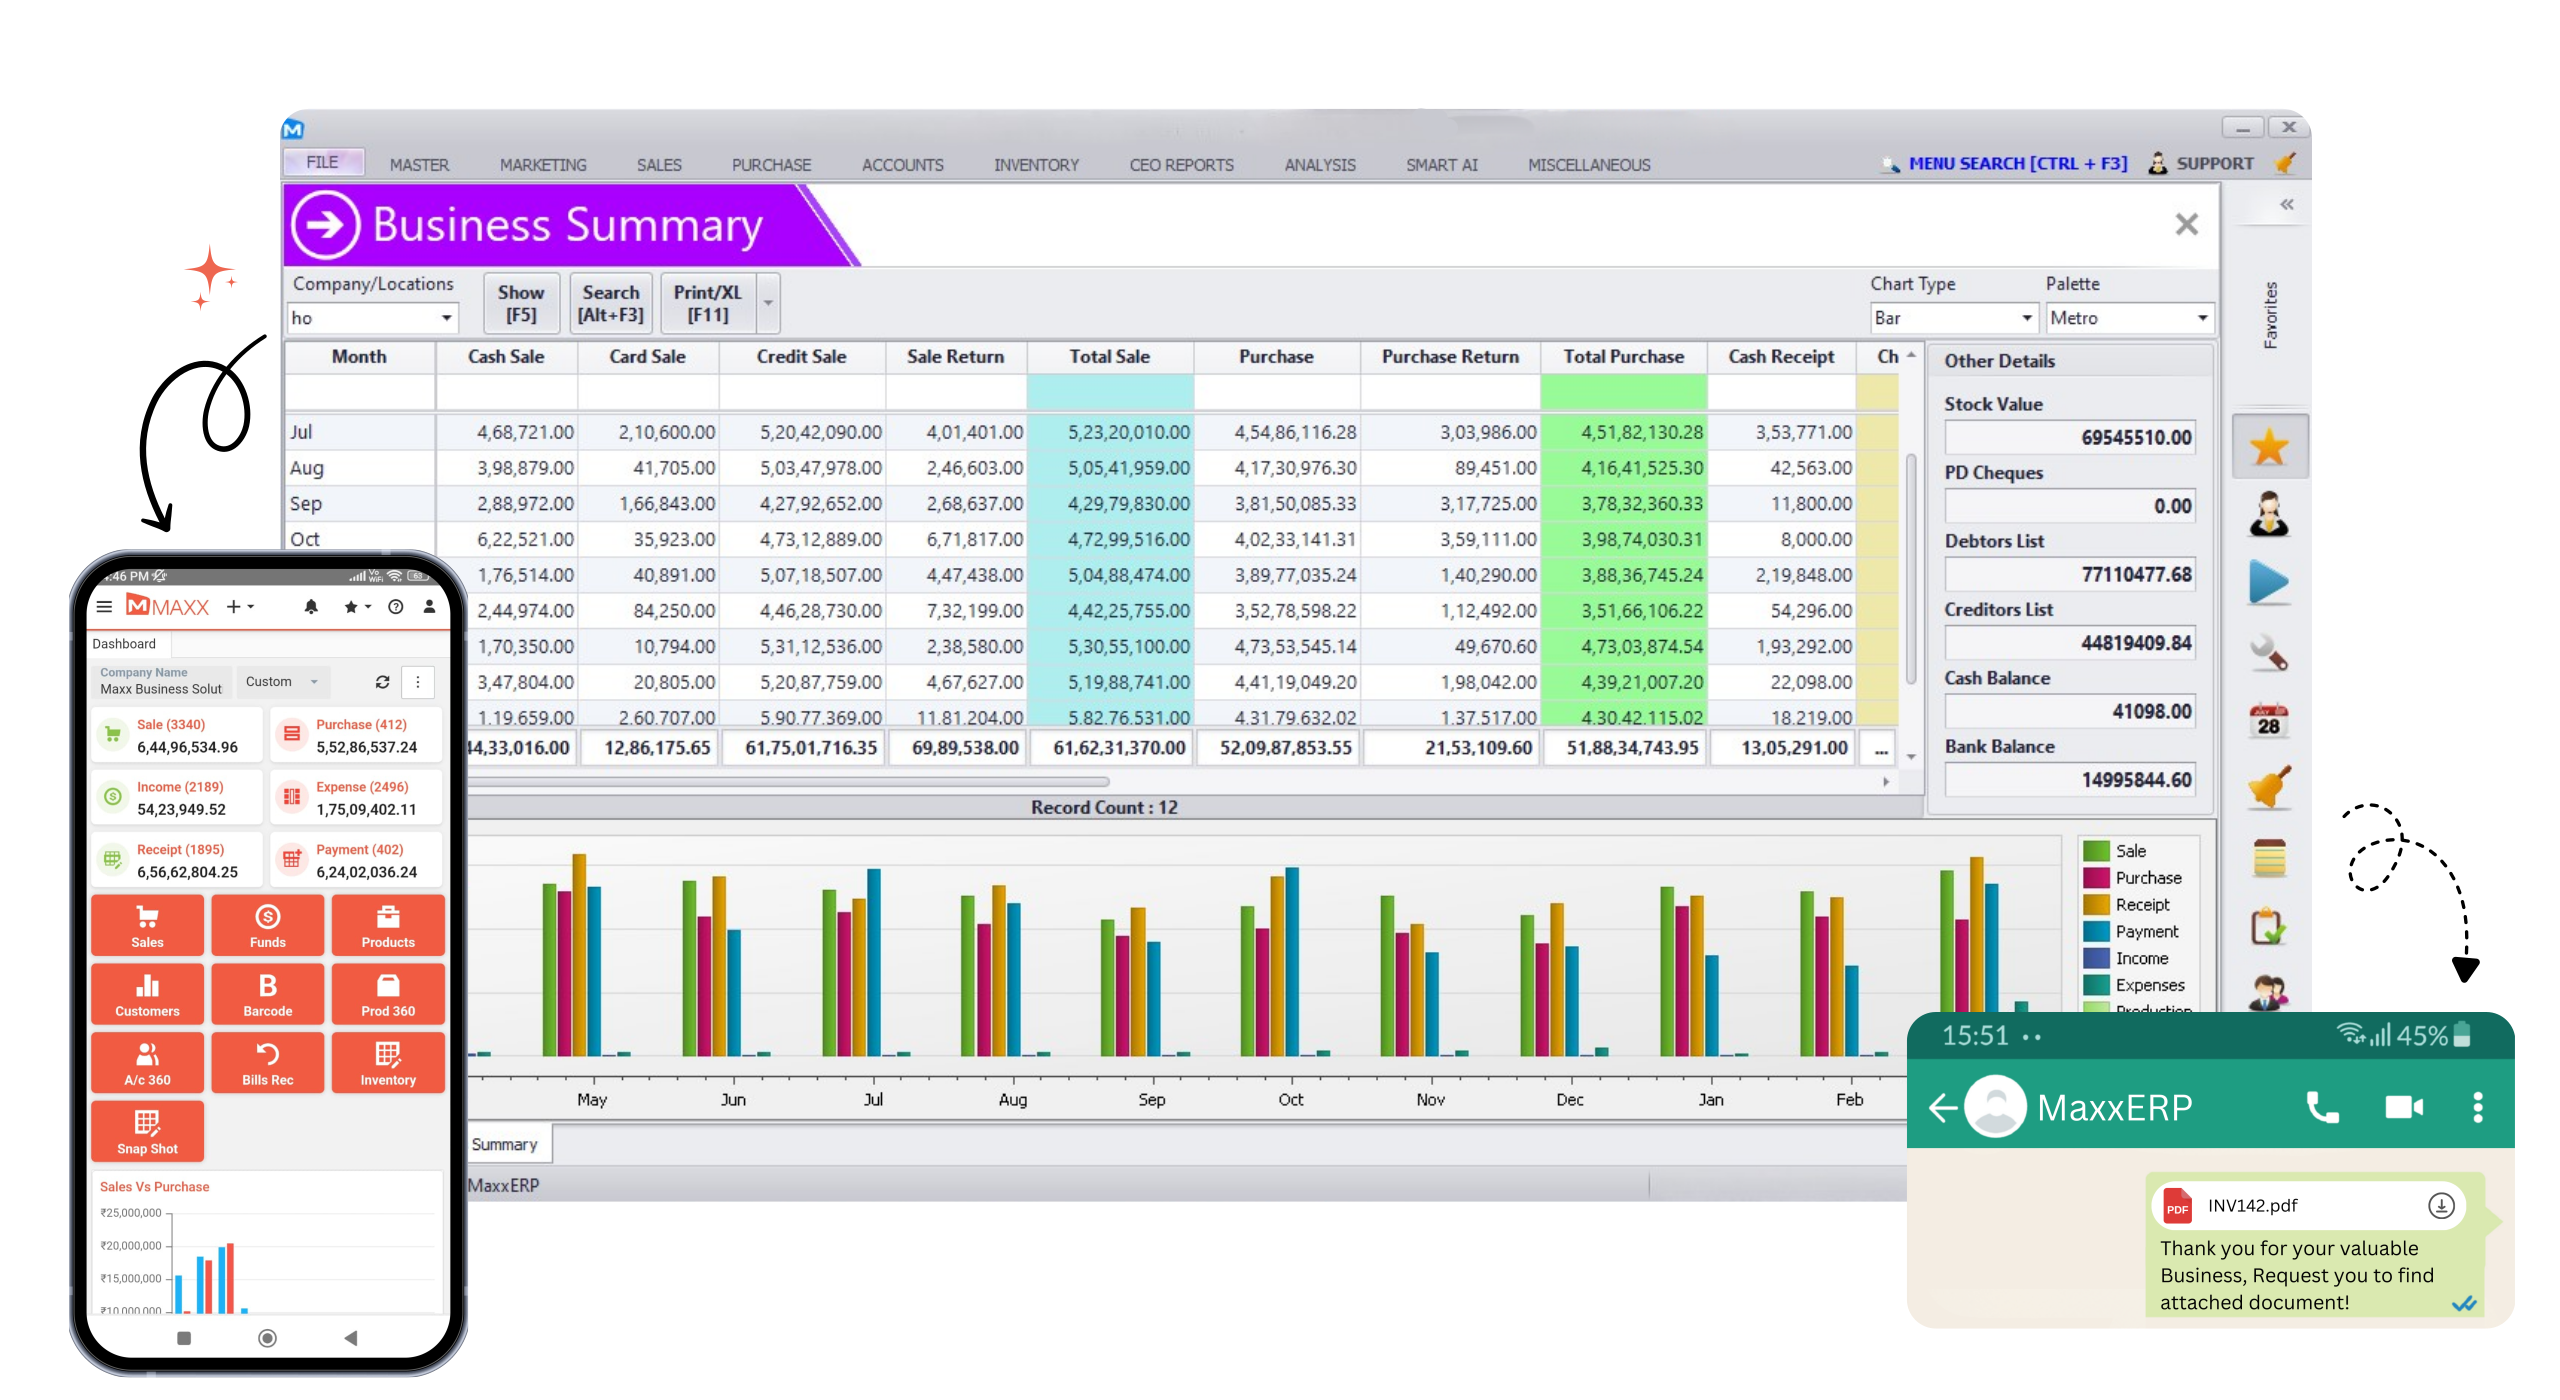Click the notification bell in mobile app
The height and width of the screenshot is (1400, 2560).
point(311,607)
